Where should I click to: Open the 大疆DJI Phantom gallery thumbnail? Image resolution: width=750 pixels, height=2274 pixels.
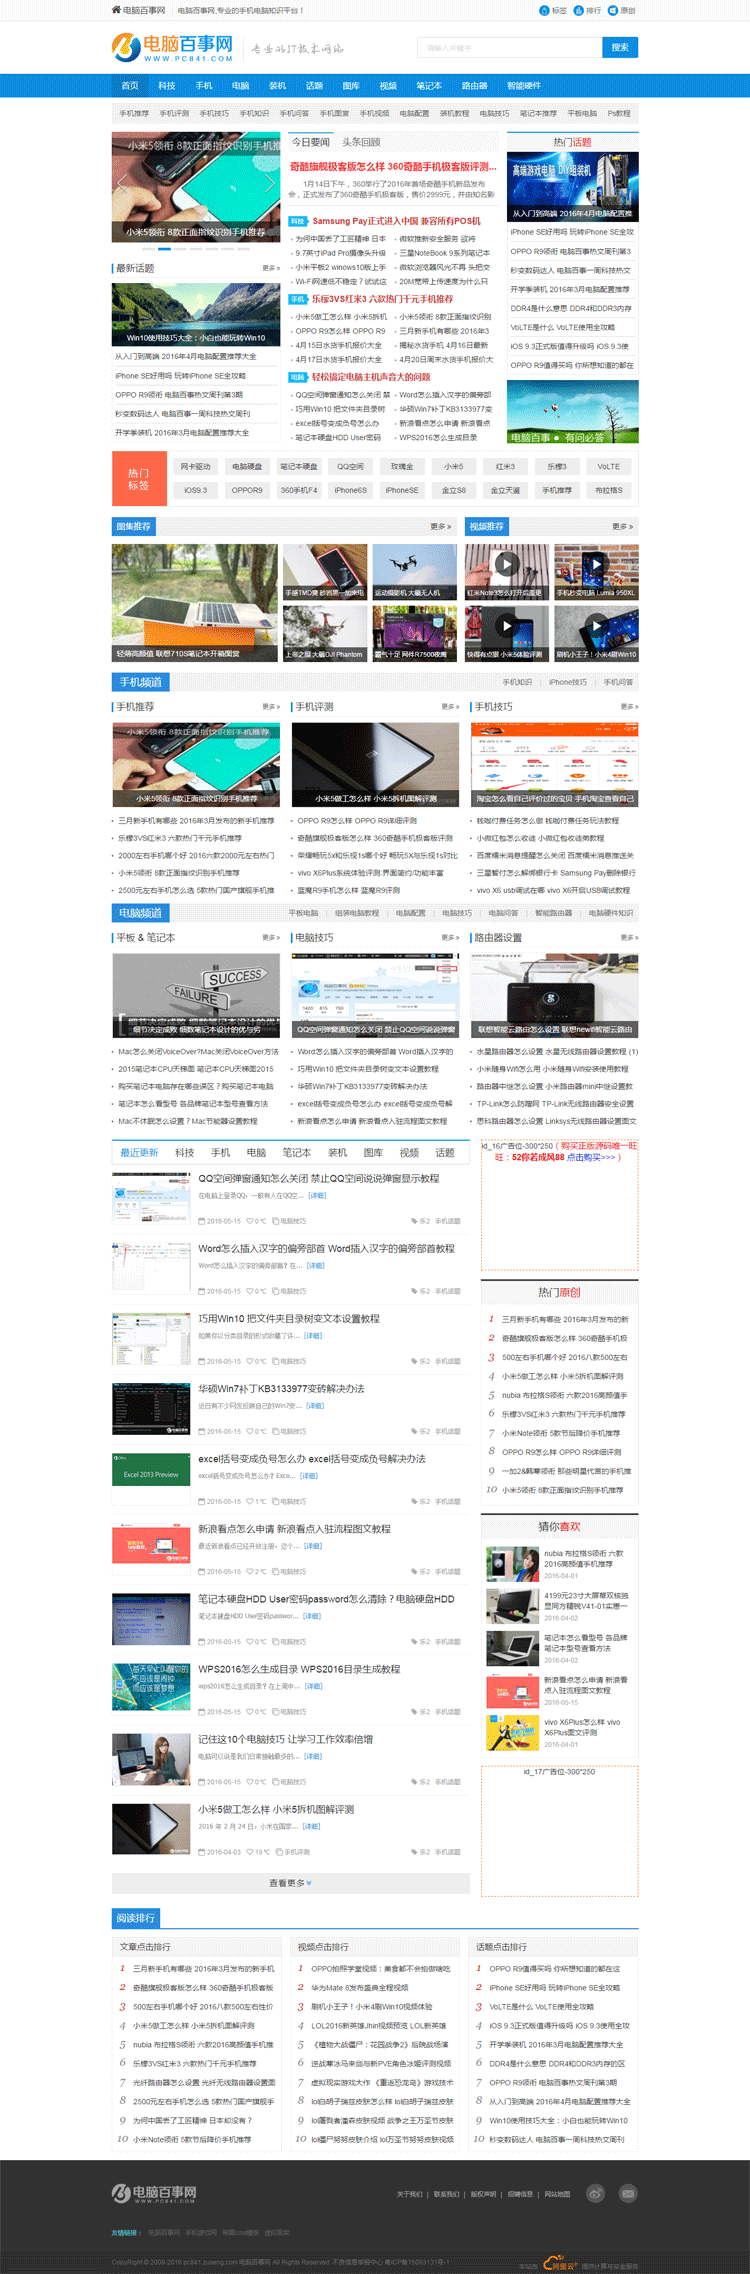coord(325,634)
